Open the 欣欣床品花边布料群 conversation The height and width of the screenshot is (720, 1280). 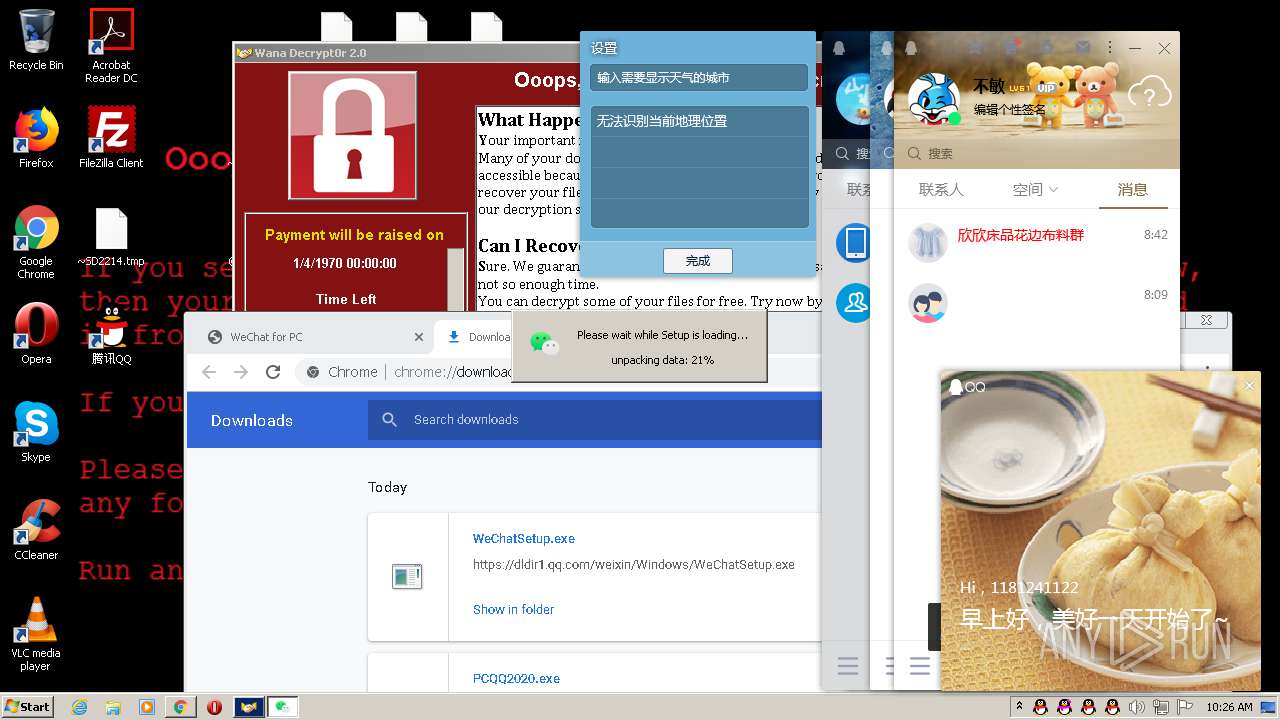[1037, 242]
